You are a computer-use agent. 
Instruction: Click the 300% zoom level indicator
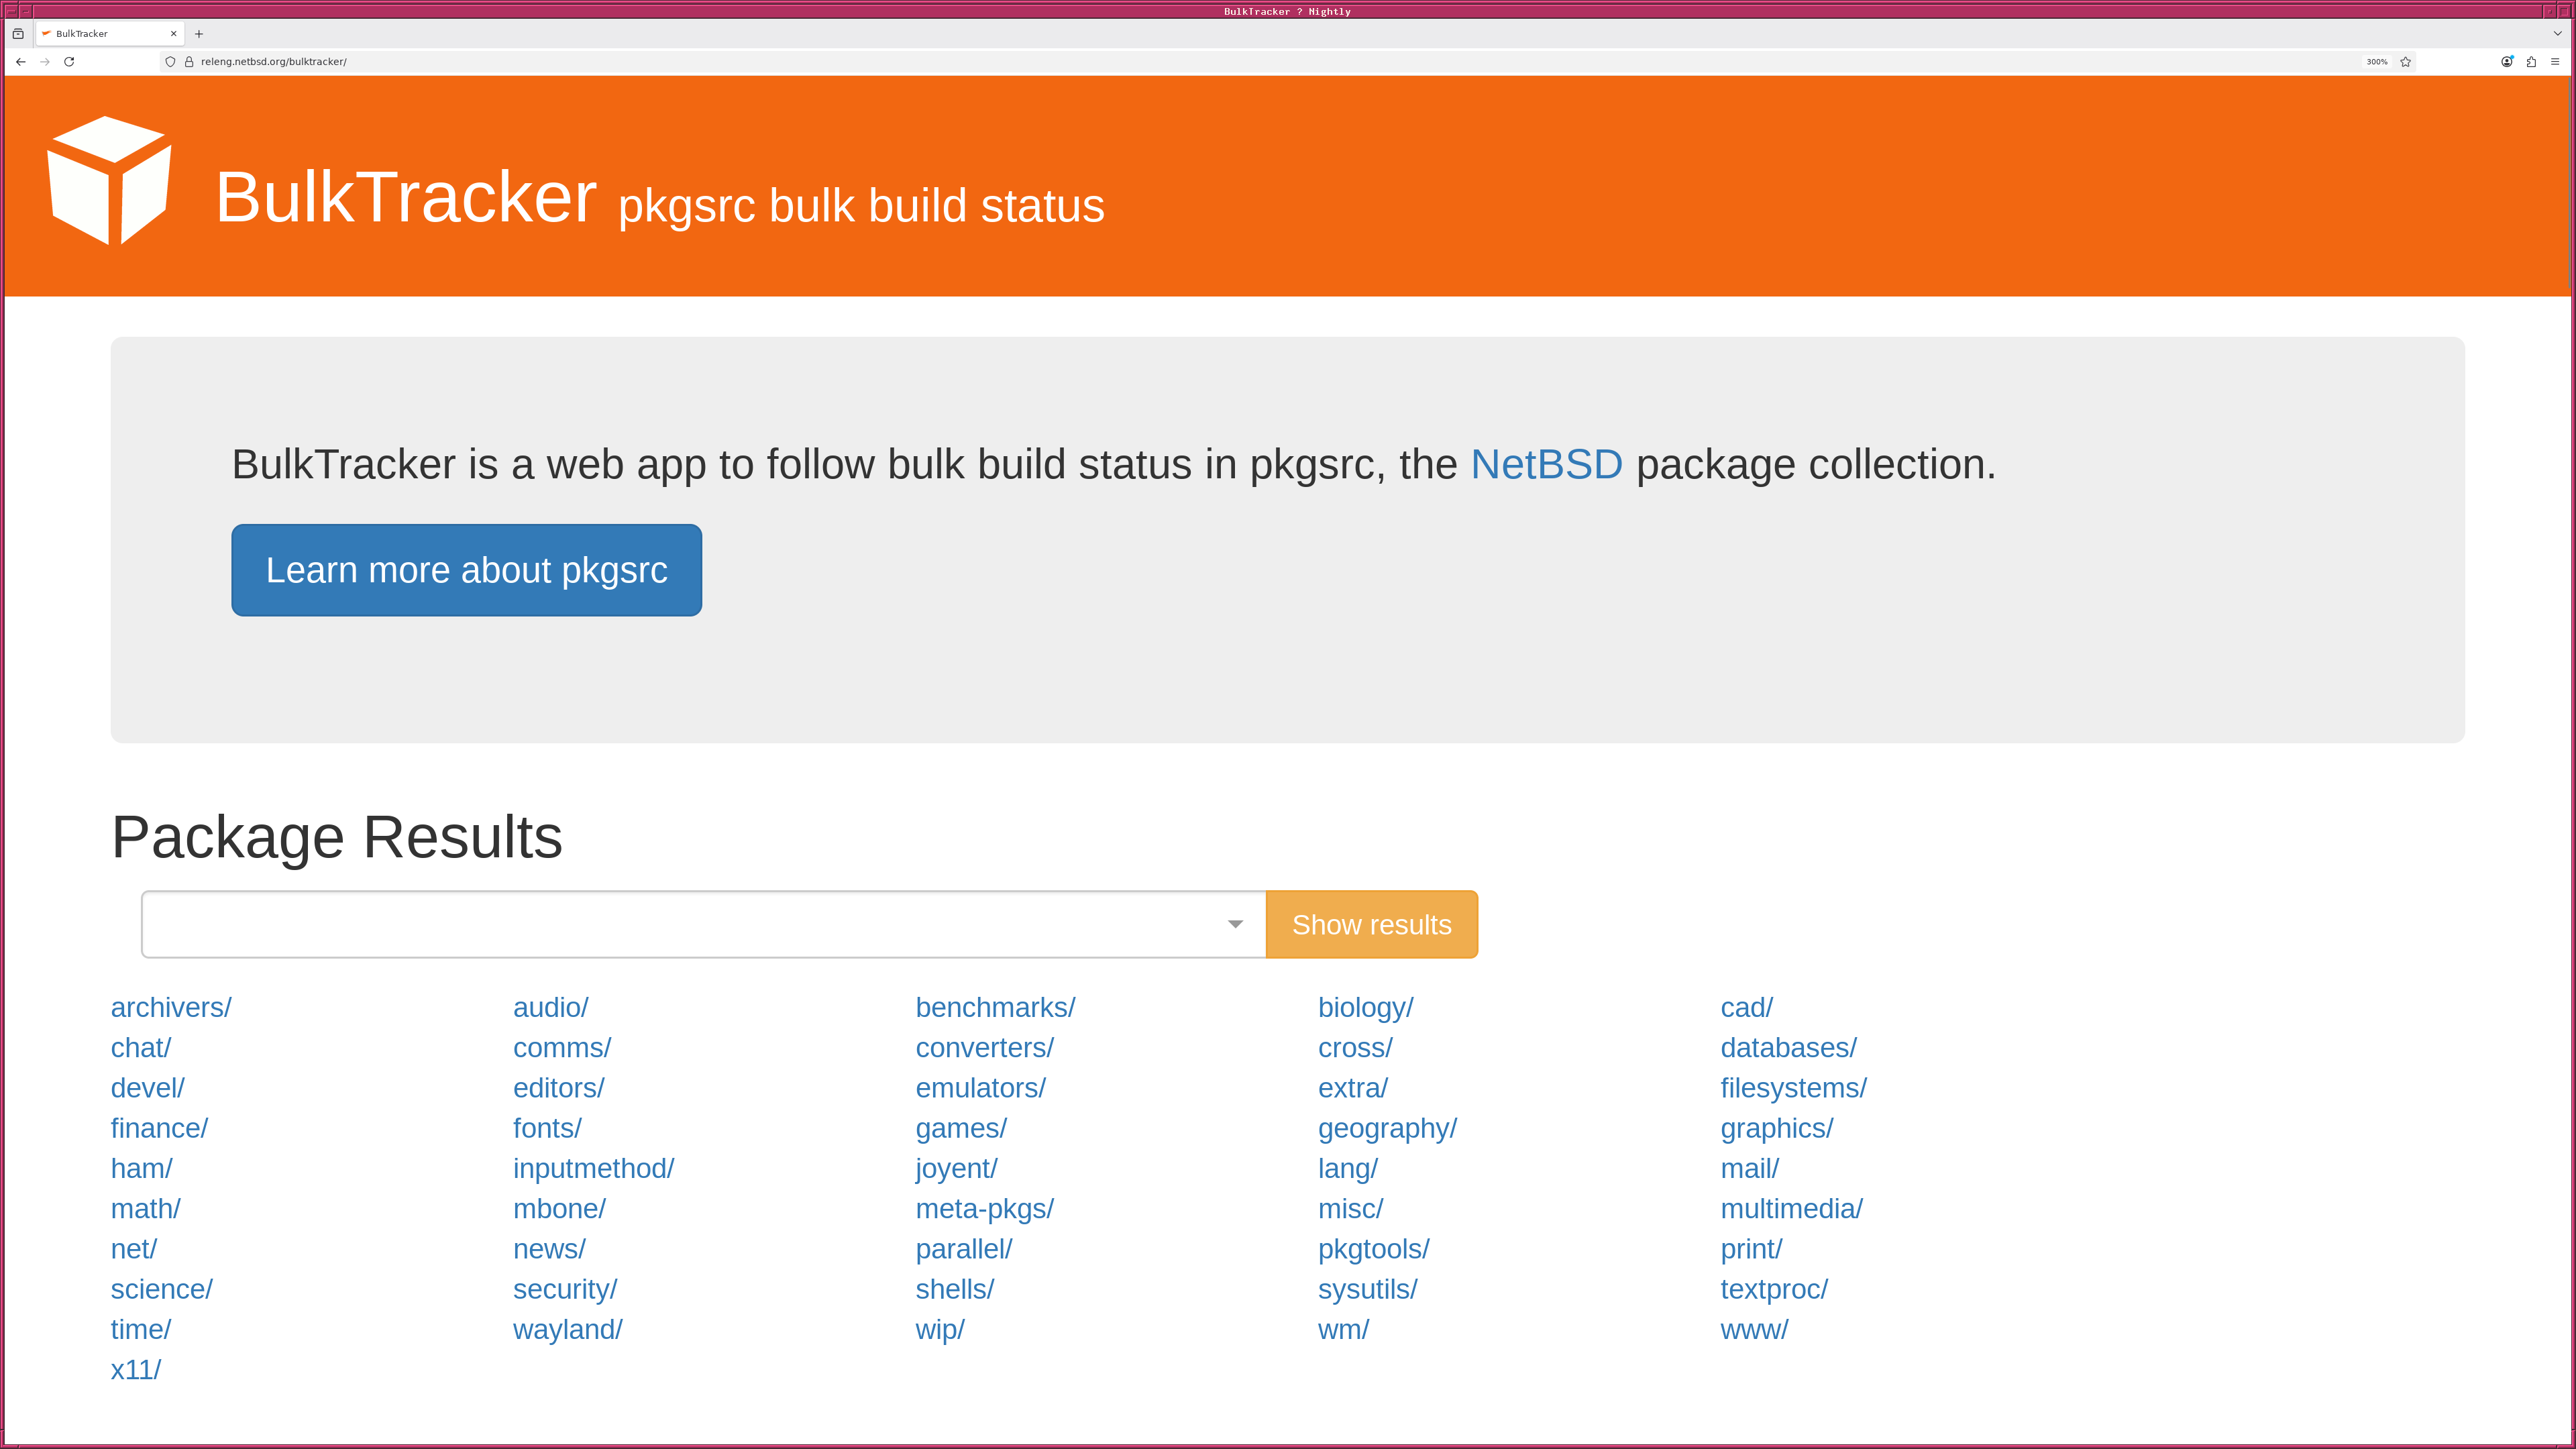pyautogui.click(x=2377, y=62)
